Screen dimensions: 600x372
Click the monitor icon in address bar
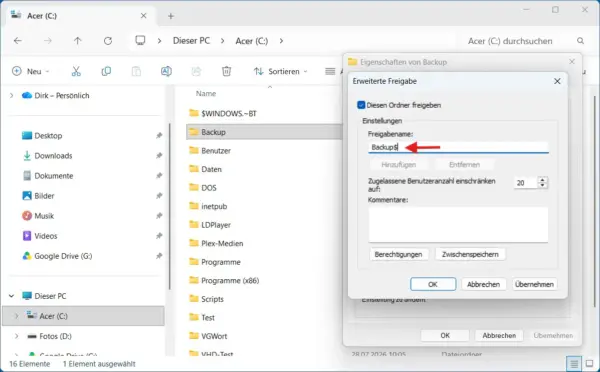(140, 40)
